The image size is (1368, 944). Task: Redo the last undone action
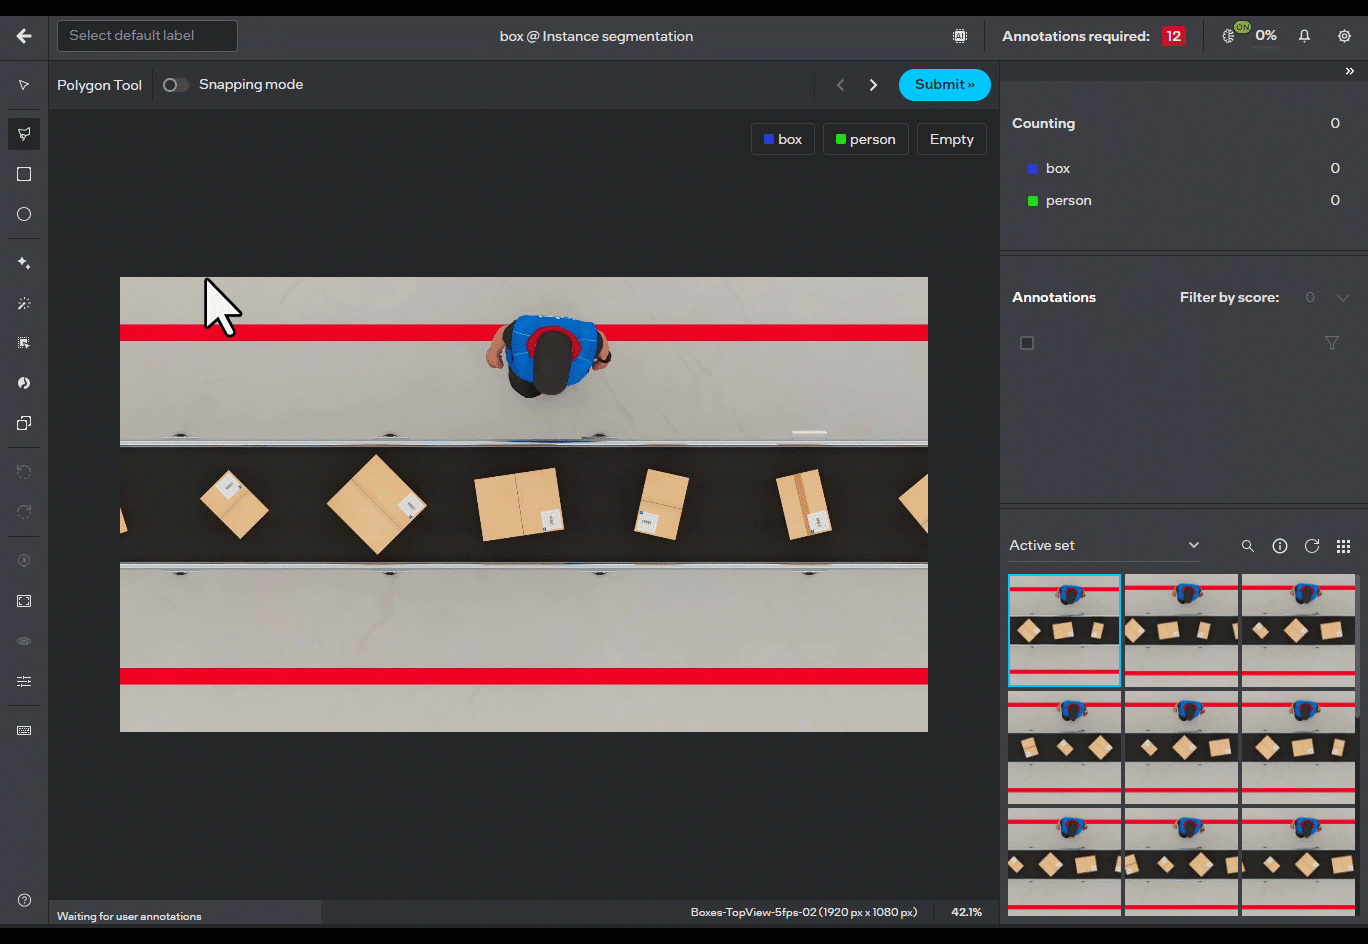click(24, 512)
